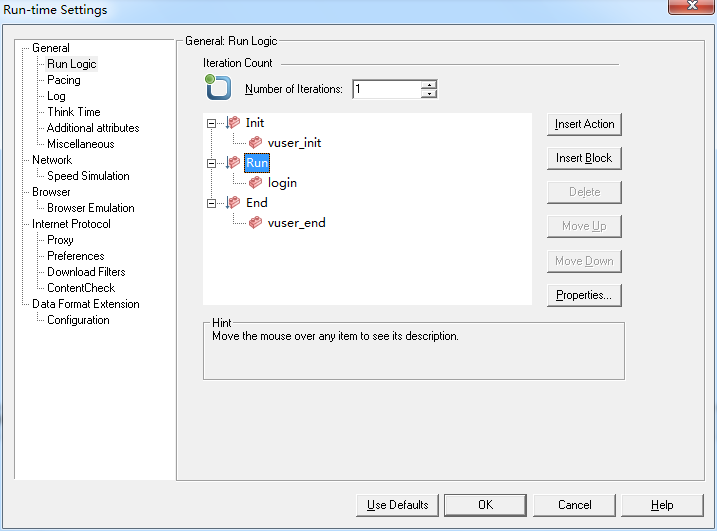The height and width of the screenshot is (531, 717).
Task: Close the Run-time Settings window
Action: pos(691,5)
